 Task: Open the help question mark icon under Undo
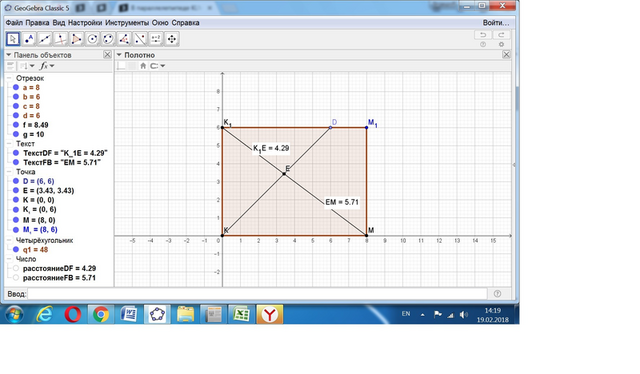tap(483, 45)
